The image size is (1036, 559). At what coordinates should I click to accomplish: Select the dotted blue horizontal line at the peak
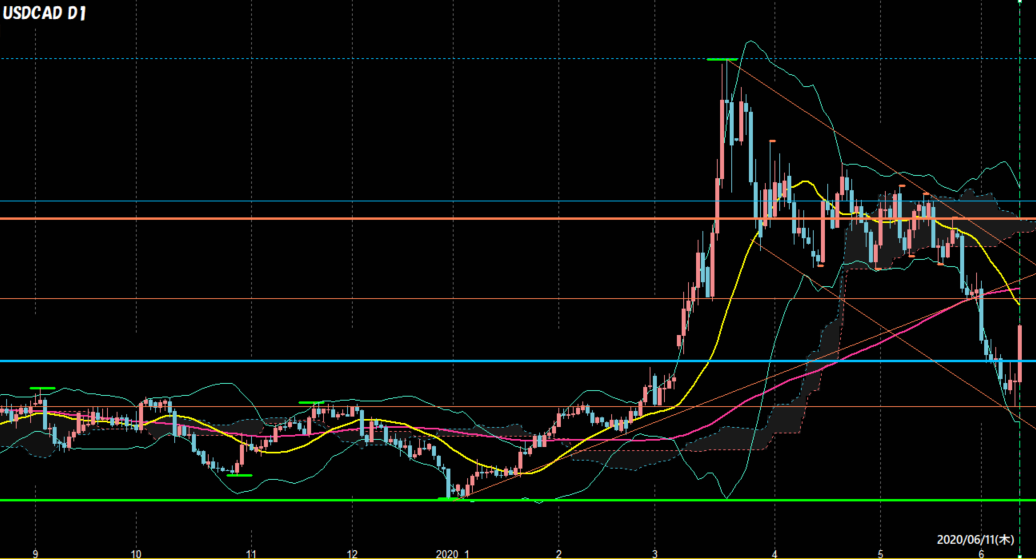click(x=518, y=59)
